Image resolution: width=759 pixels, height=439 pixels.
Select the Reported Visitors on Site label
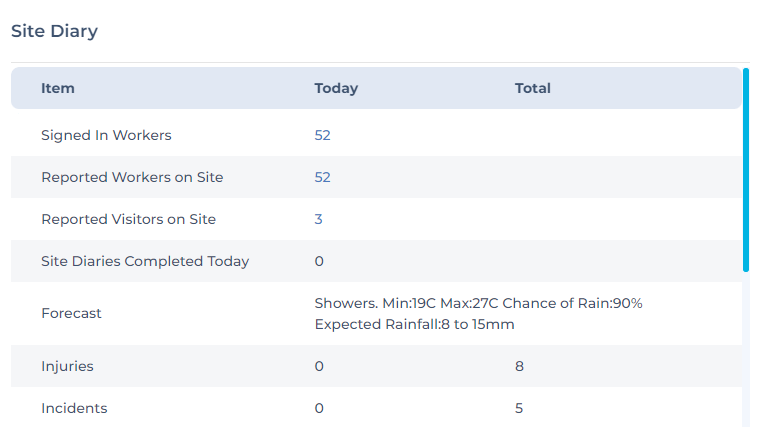128,219
